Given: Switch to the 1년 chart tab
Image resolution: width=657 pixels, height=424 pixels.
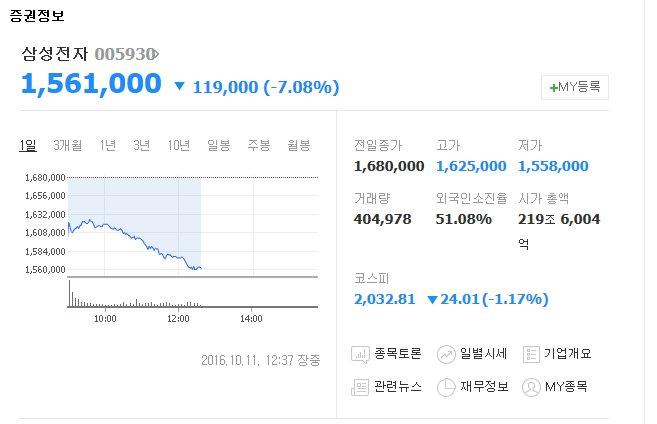Looking at the screenshot, I should (x=107, y=146).
